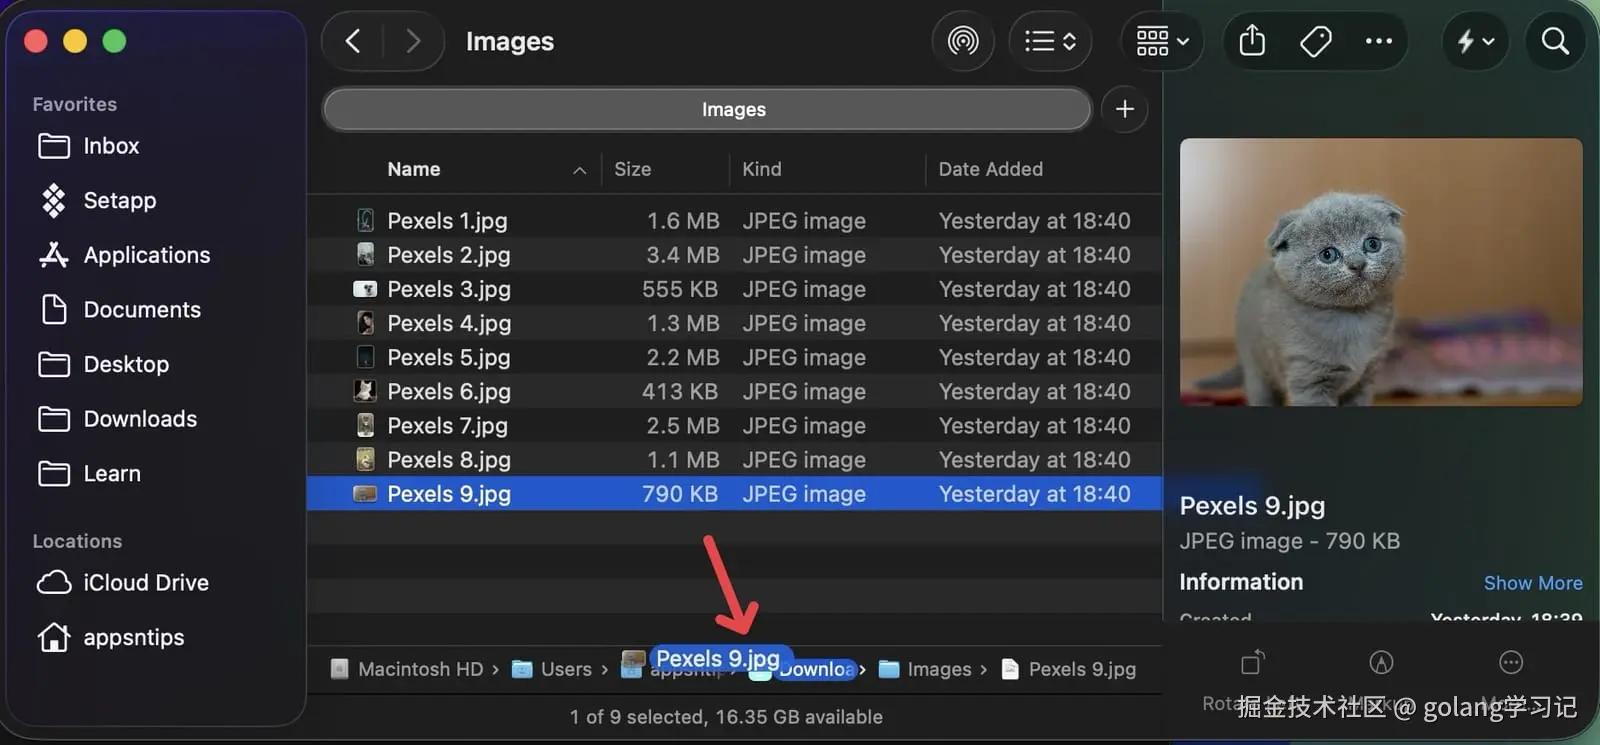
Task: Open the group-by grid dropdown
Action: [1162, 41]
